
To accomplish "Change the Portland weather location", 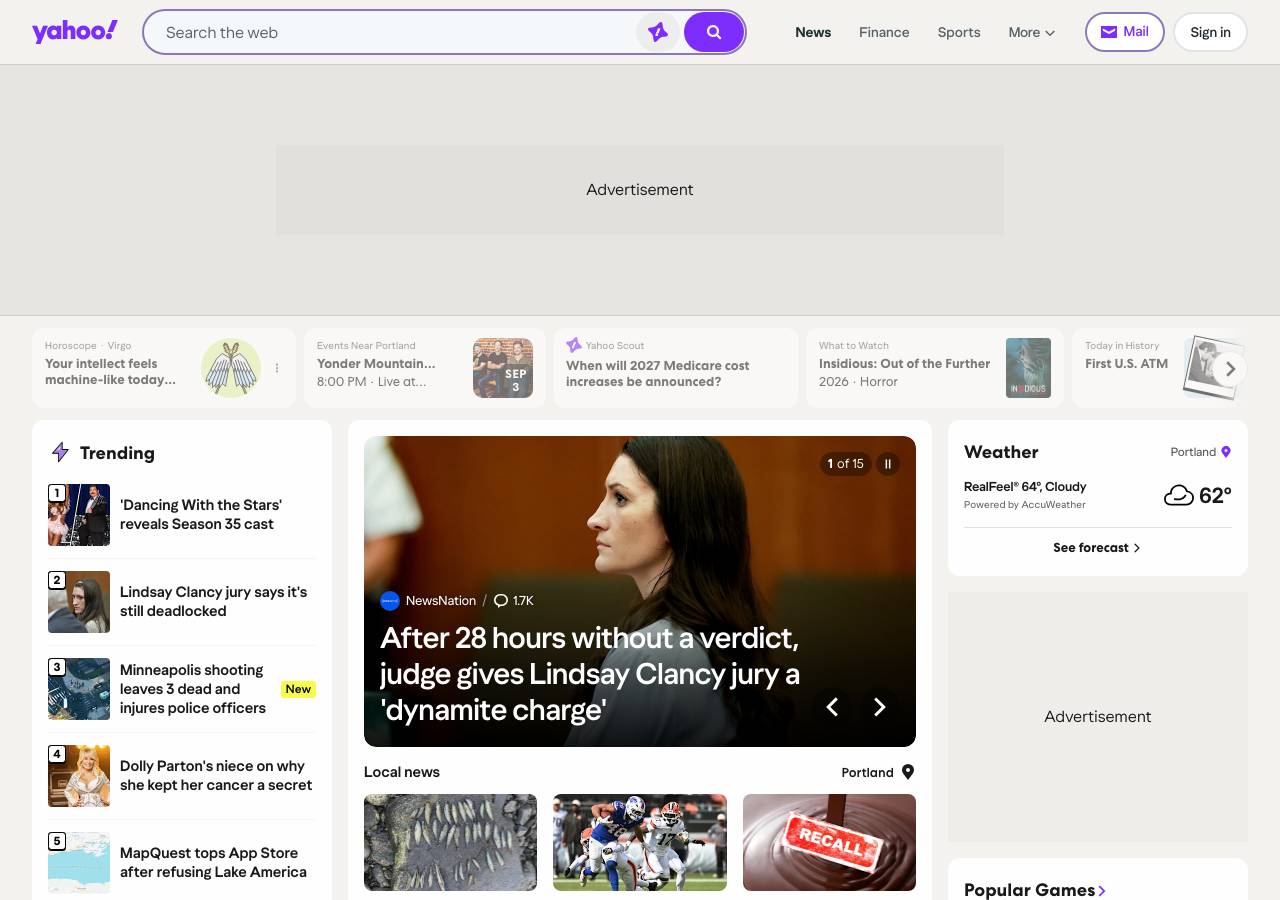I will tap(1200, 452).
